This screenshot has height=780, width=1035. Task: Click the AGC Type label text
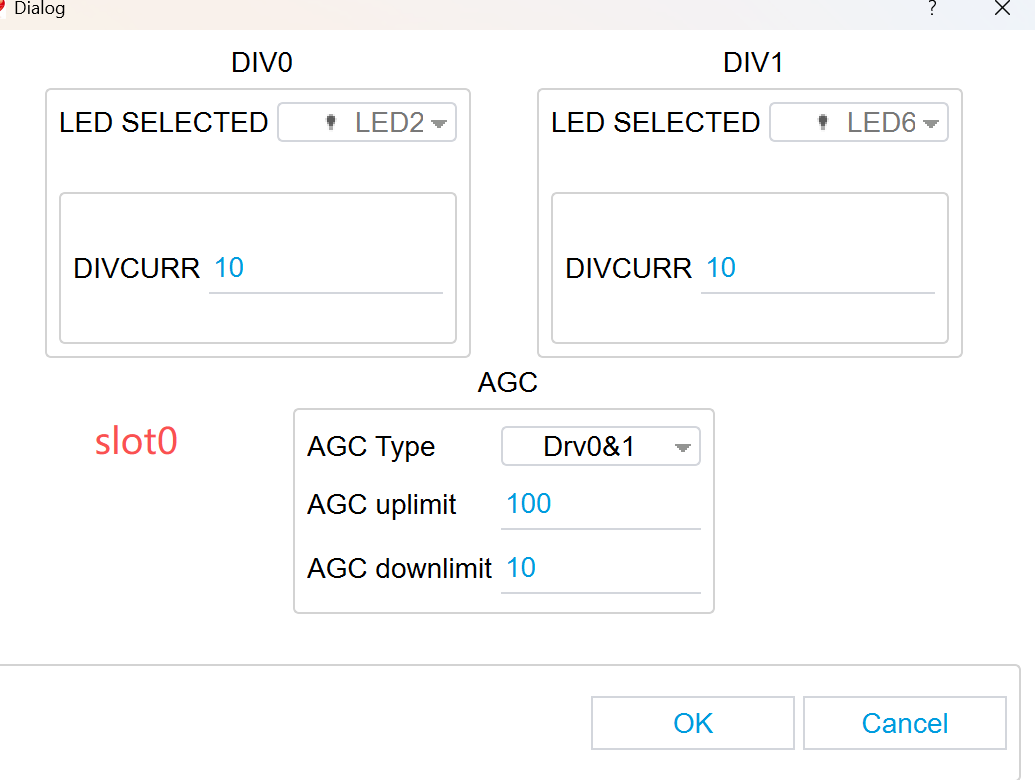[x=371, y=447]
